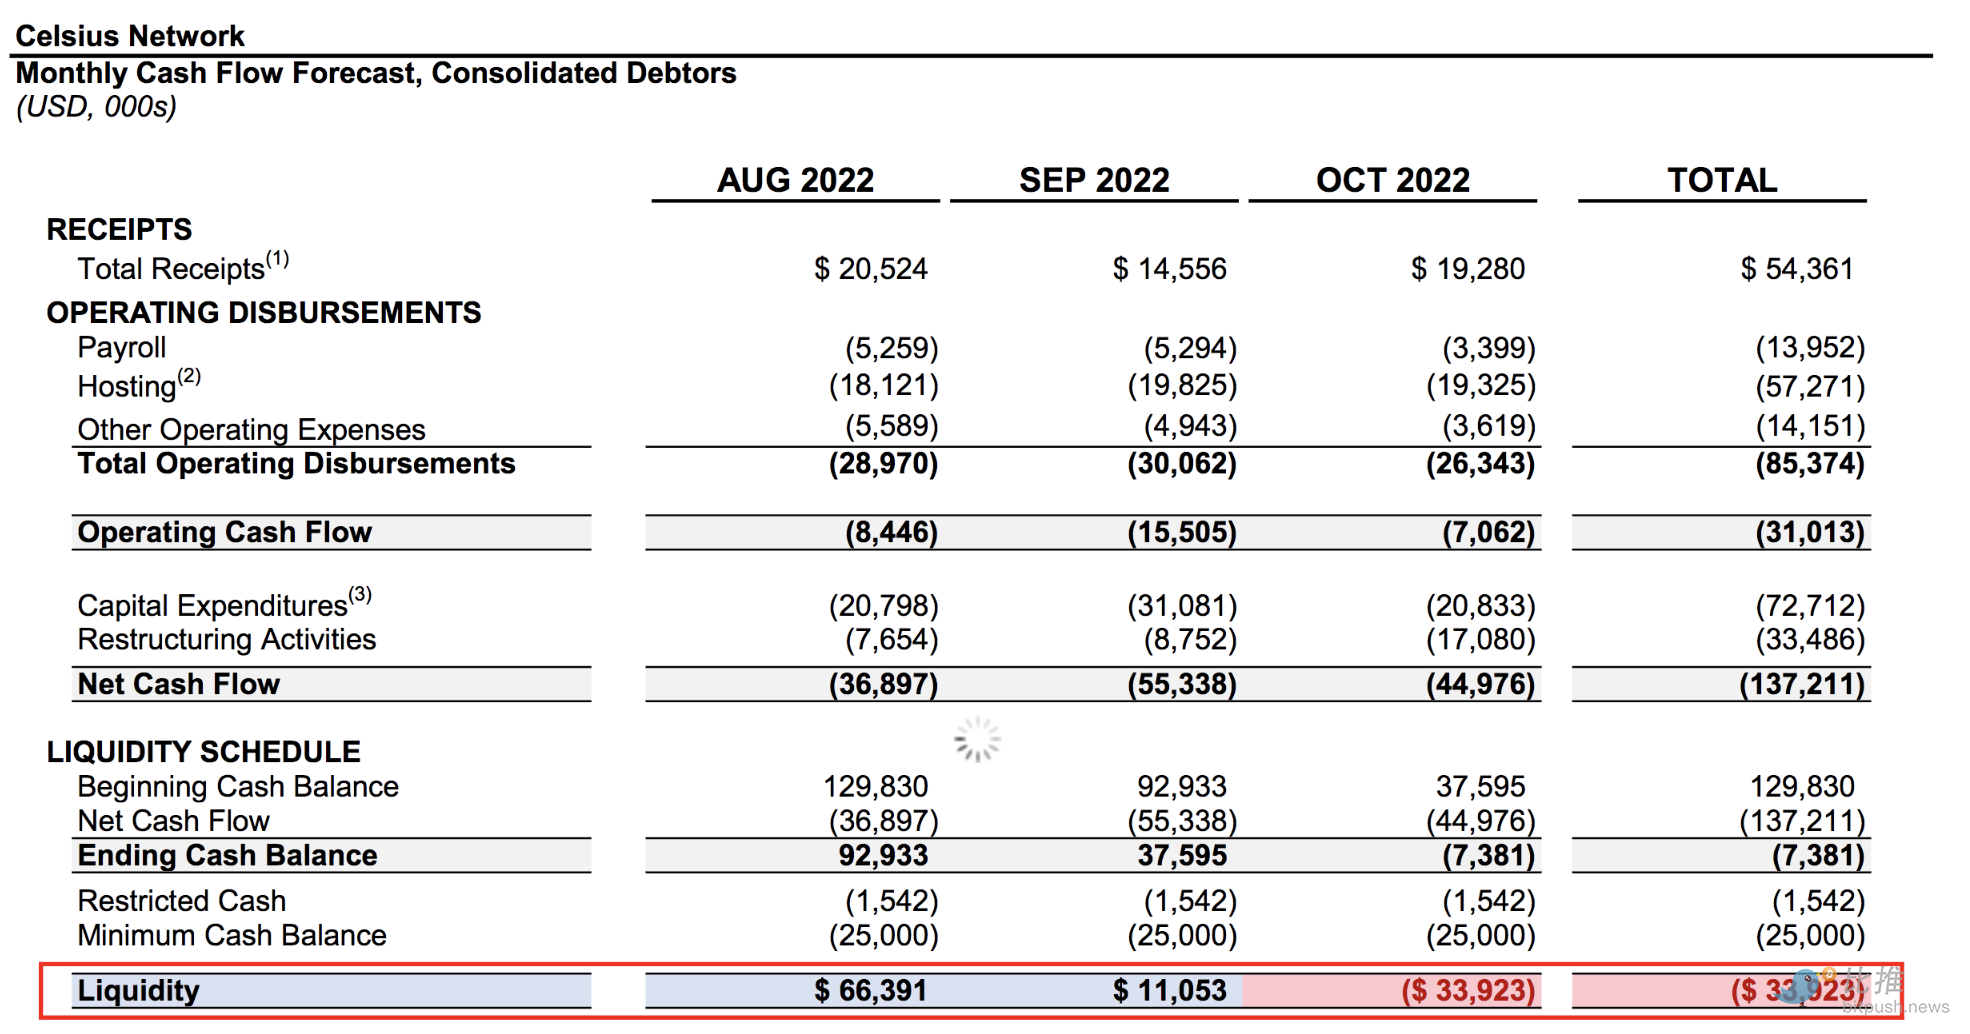Click the 'SEP 2022' column header
This screenshot has width=1970, height=1034.
1094,180
